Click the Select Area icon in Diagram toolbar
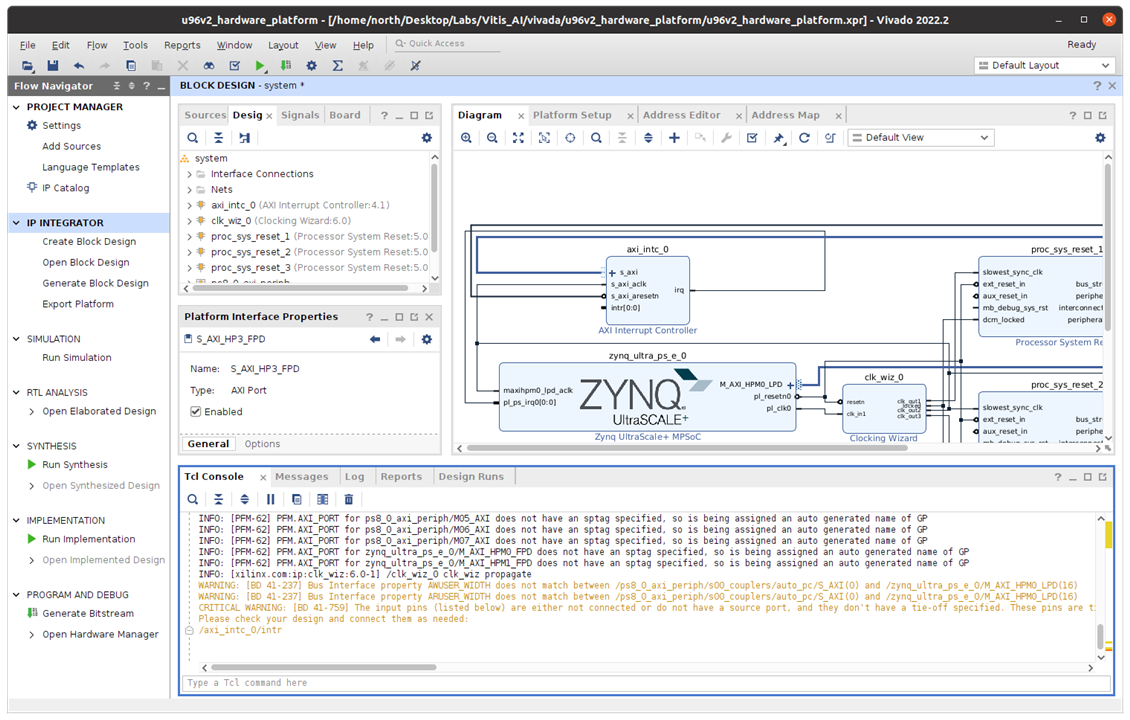Image resolution: width=1130 pixels, height=720 pixels. [x=544, y=138]
